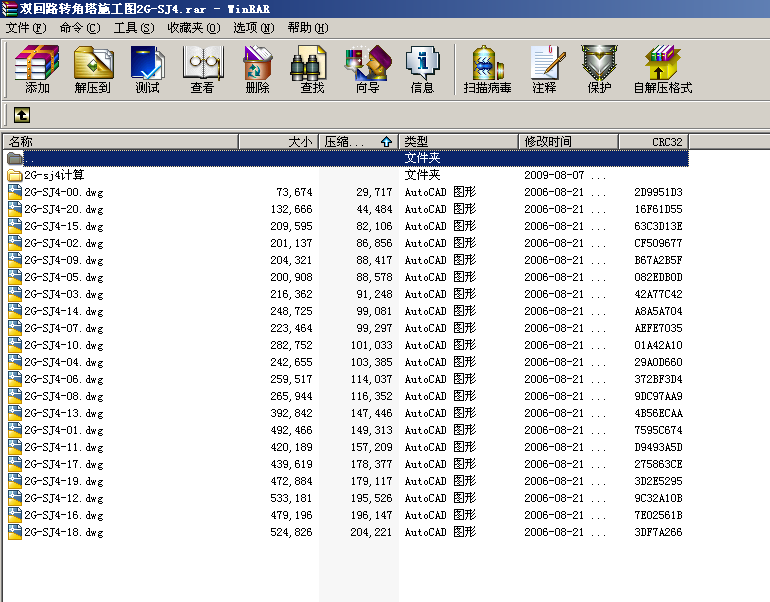
Task: Open the 帮助(H) menu
Action: [308, 28]
